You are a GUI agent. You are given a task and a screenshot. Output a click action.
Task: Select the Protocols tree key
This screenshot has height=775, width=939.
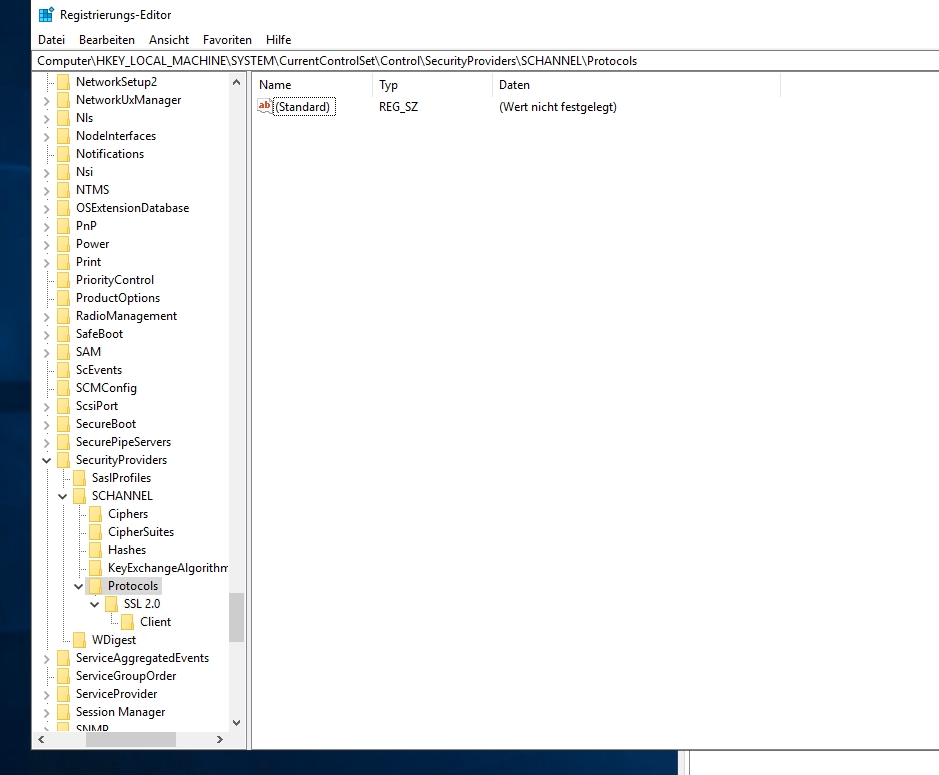[133, 586]
